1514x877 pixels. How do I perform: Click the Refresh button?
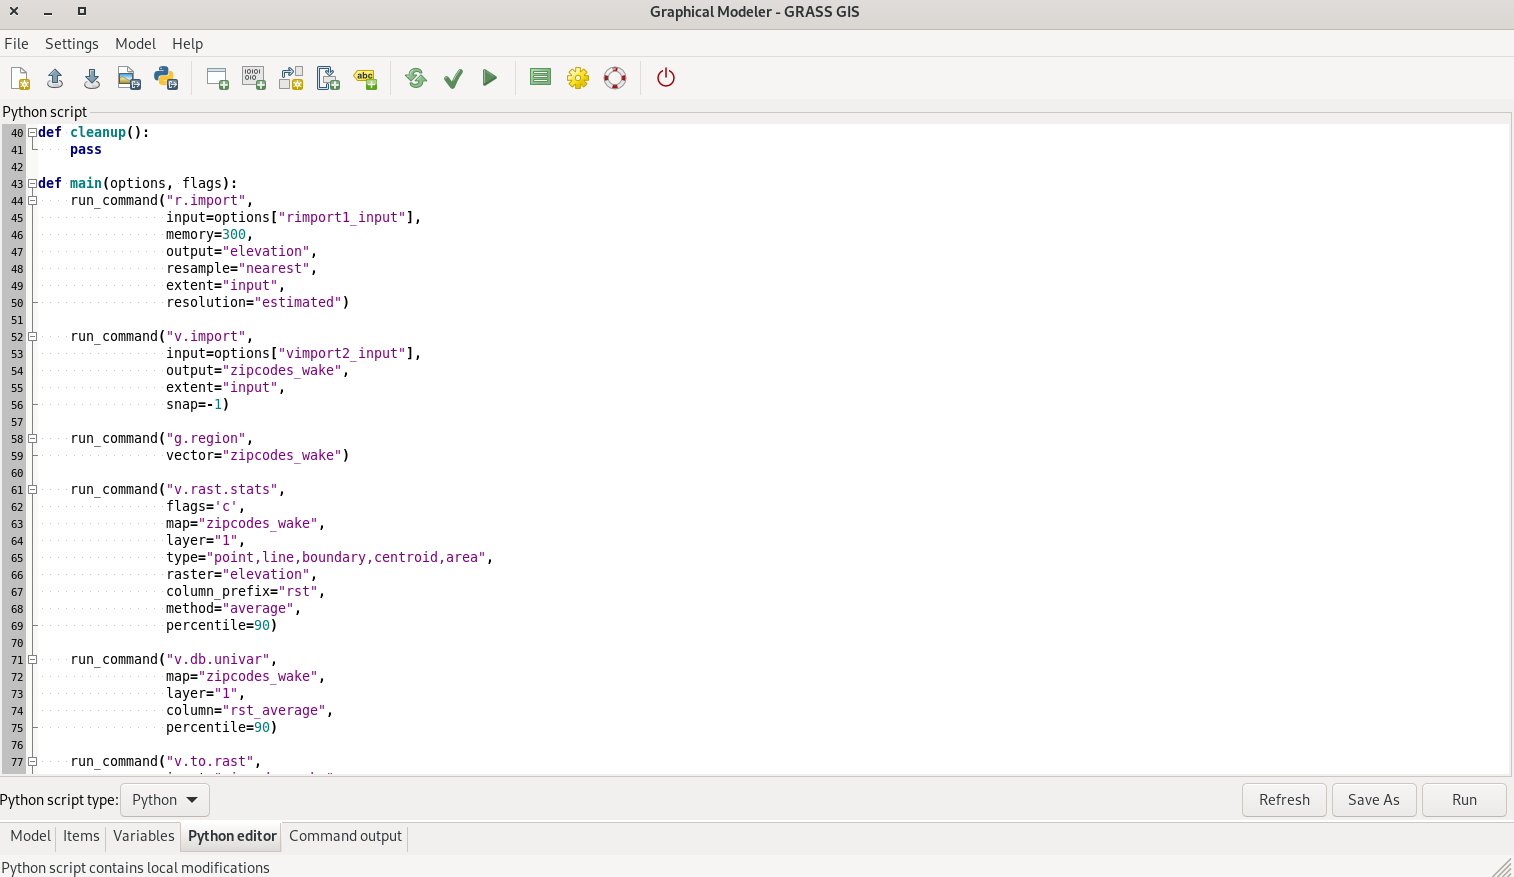coord(1284,800)
